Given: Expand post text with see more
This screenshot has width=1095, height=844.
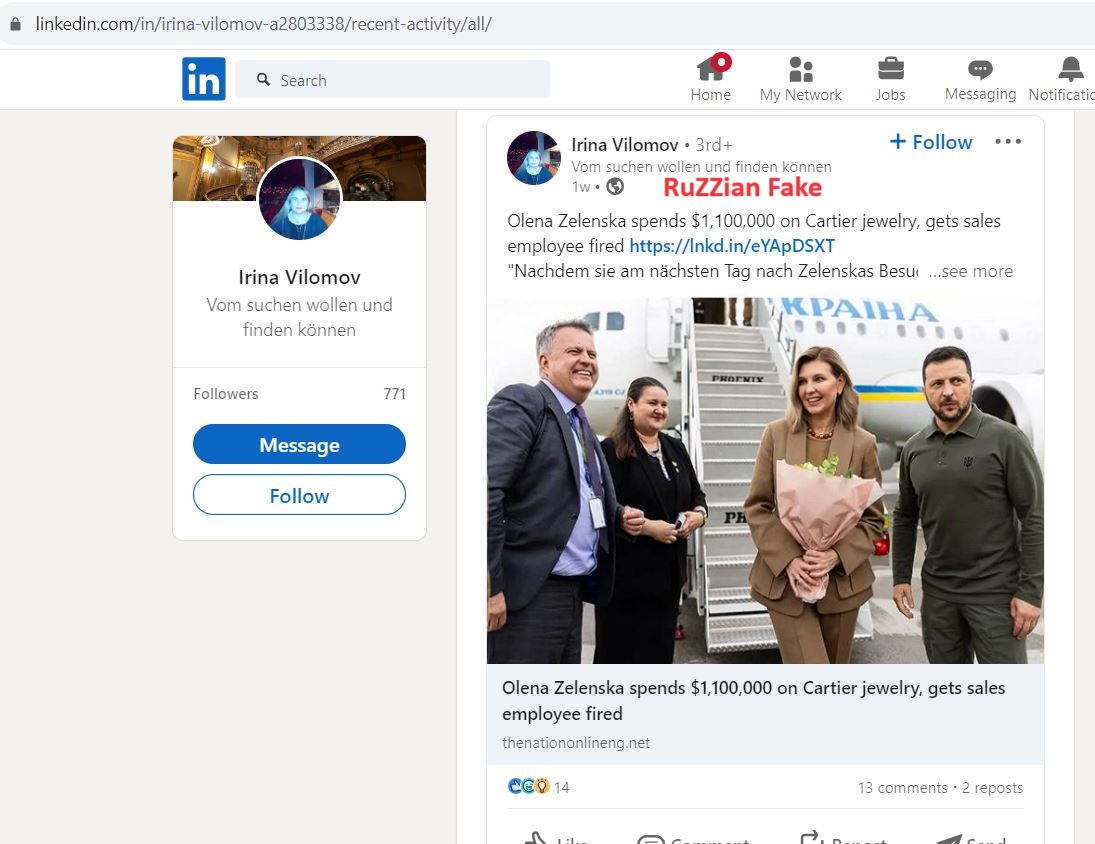Looking at the screenshot, I should pos(971,271).
